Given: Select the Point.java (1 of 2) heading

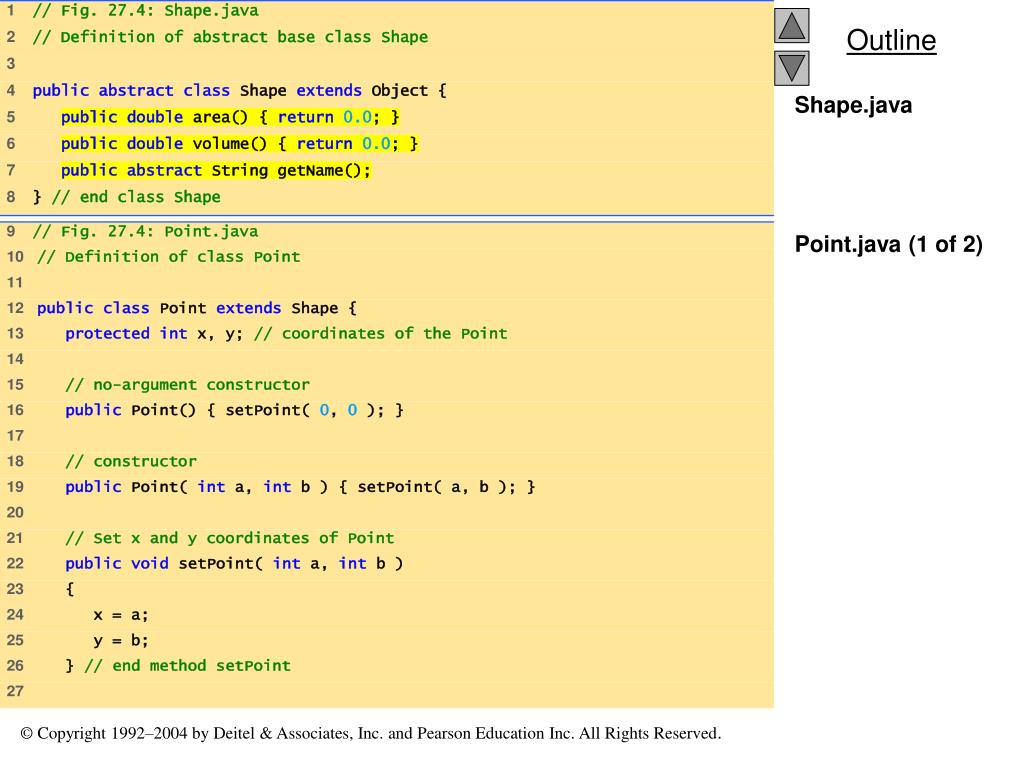Looking at the screenshot, I should [888, 244].
